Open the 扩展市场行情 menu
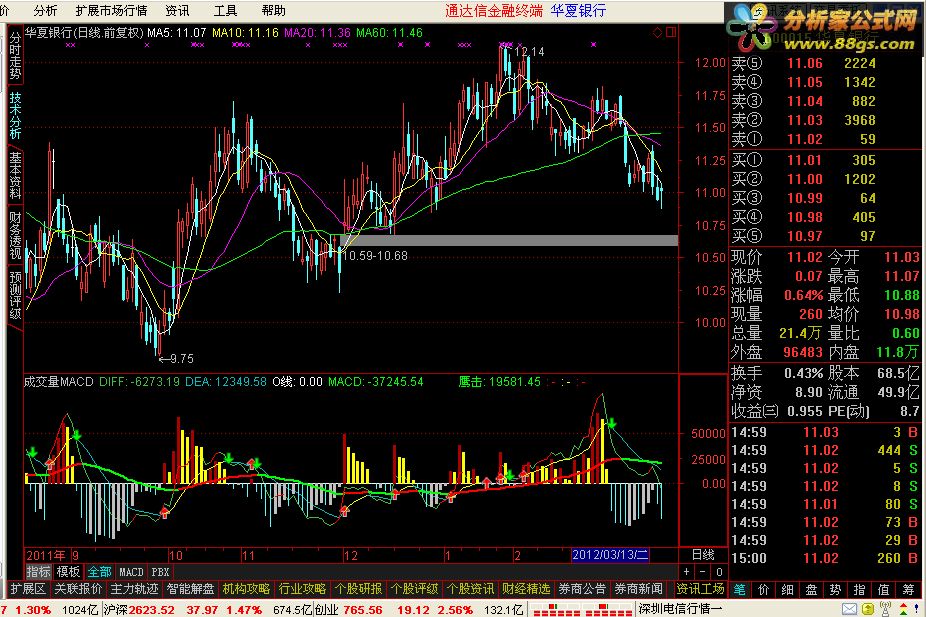 click(112, 11)
